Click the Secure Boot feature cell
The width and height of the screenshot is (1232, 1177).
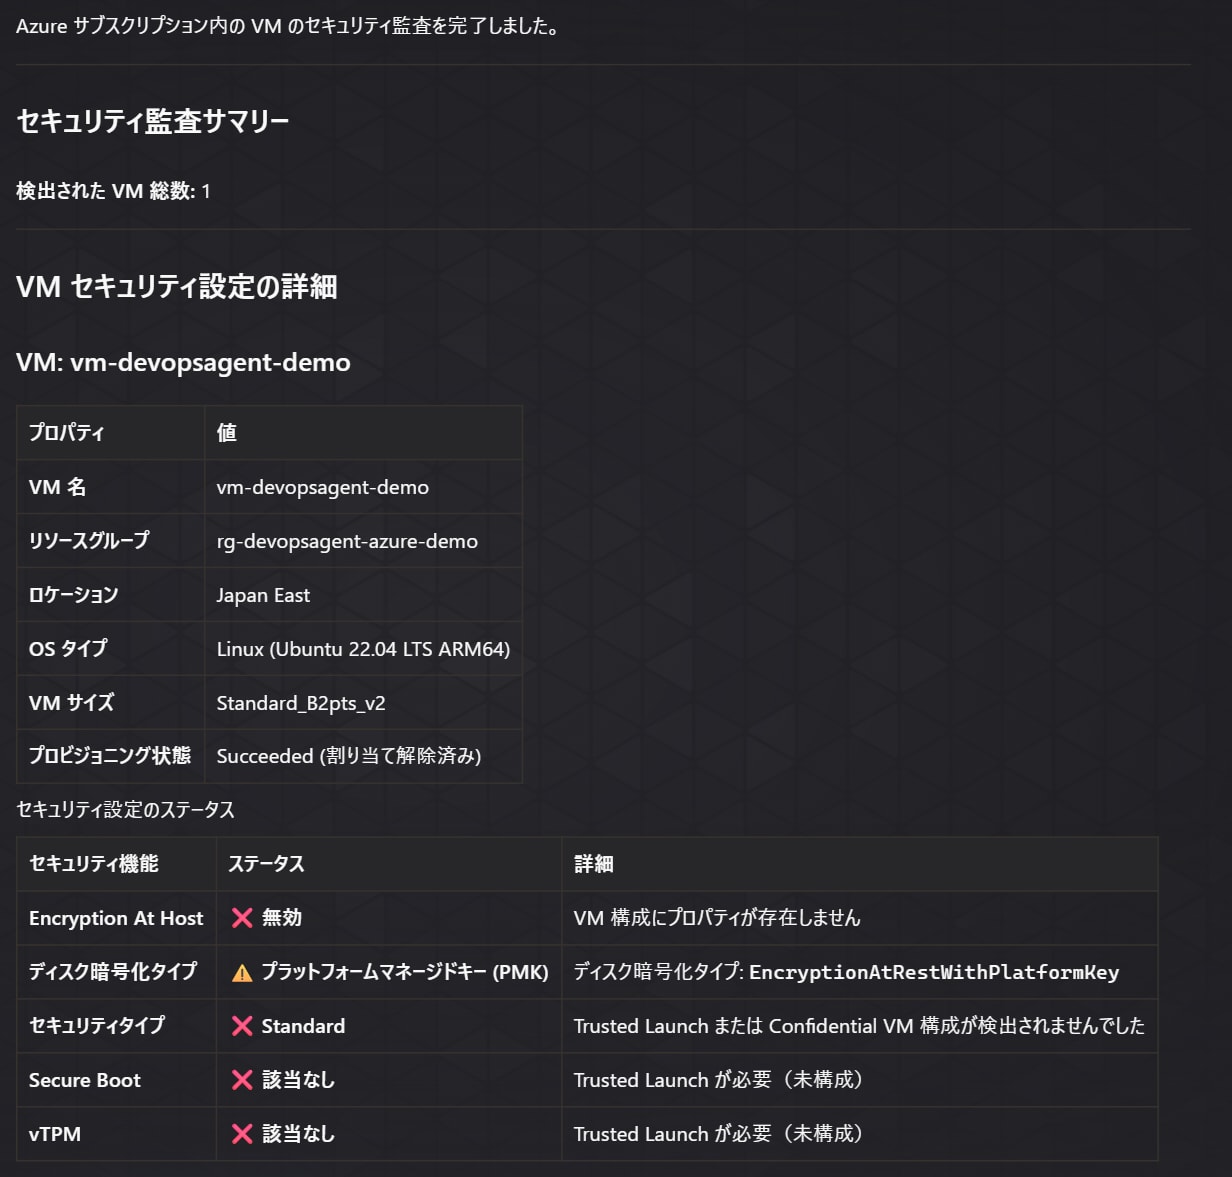click(117, 1080)
